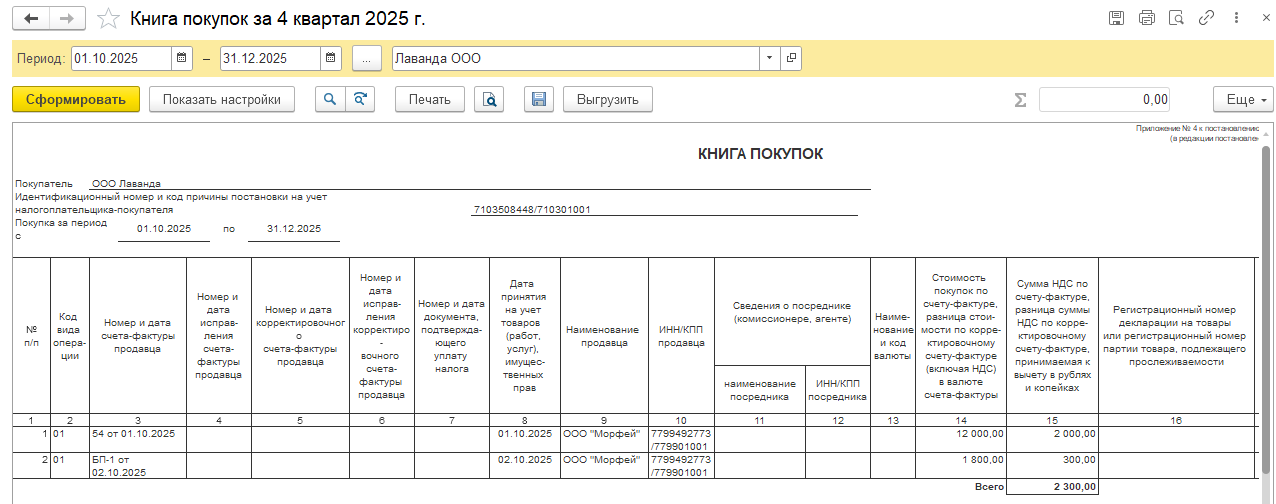
Task: Click the Лаванда ООО organization field
Action: coord(575,59)
